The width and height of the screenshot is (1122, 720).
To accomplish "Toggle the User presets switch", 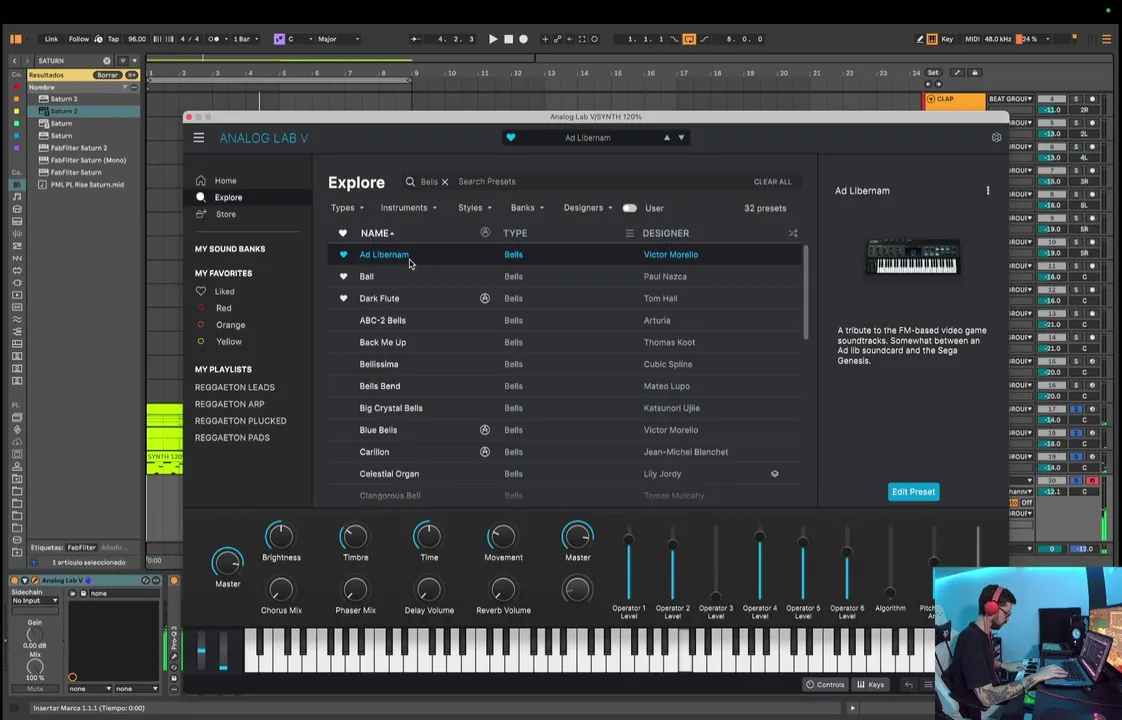I will 630,208.
